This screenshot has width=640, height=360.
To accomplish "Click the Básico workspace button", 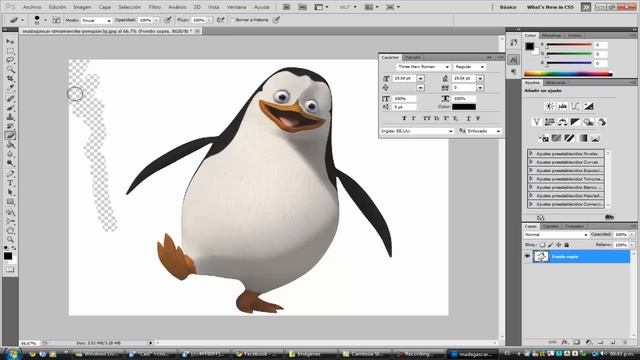I will click(508, 7).
